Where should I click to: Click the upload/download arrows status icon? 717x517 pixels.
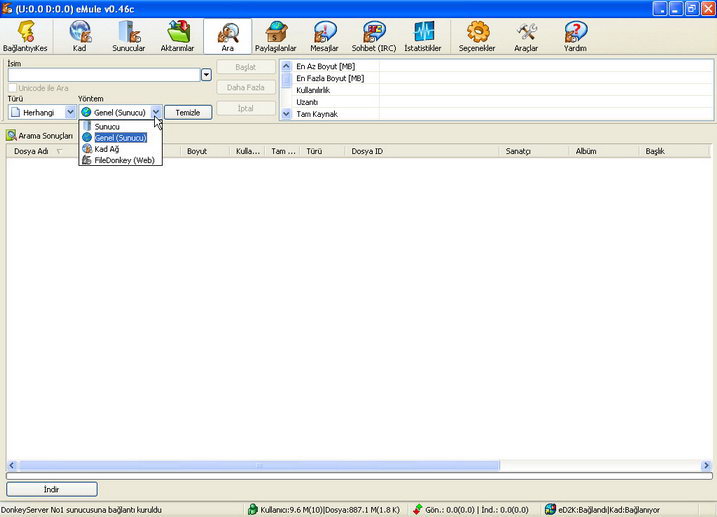[417, 509]
